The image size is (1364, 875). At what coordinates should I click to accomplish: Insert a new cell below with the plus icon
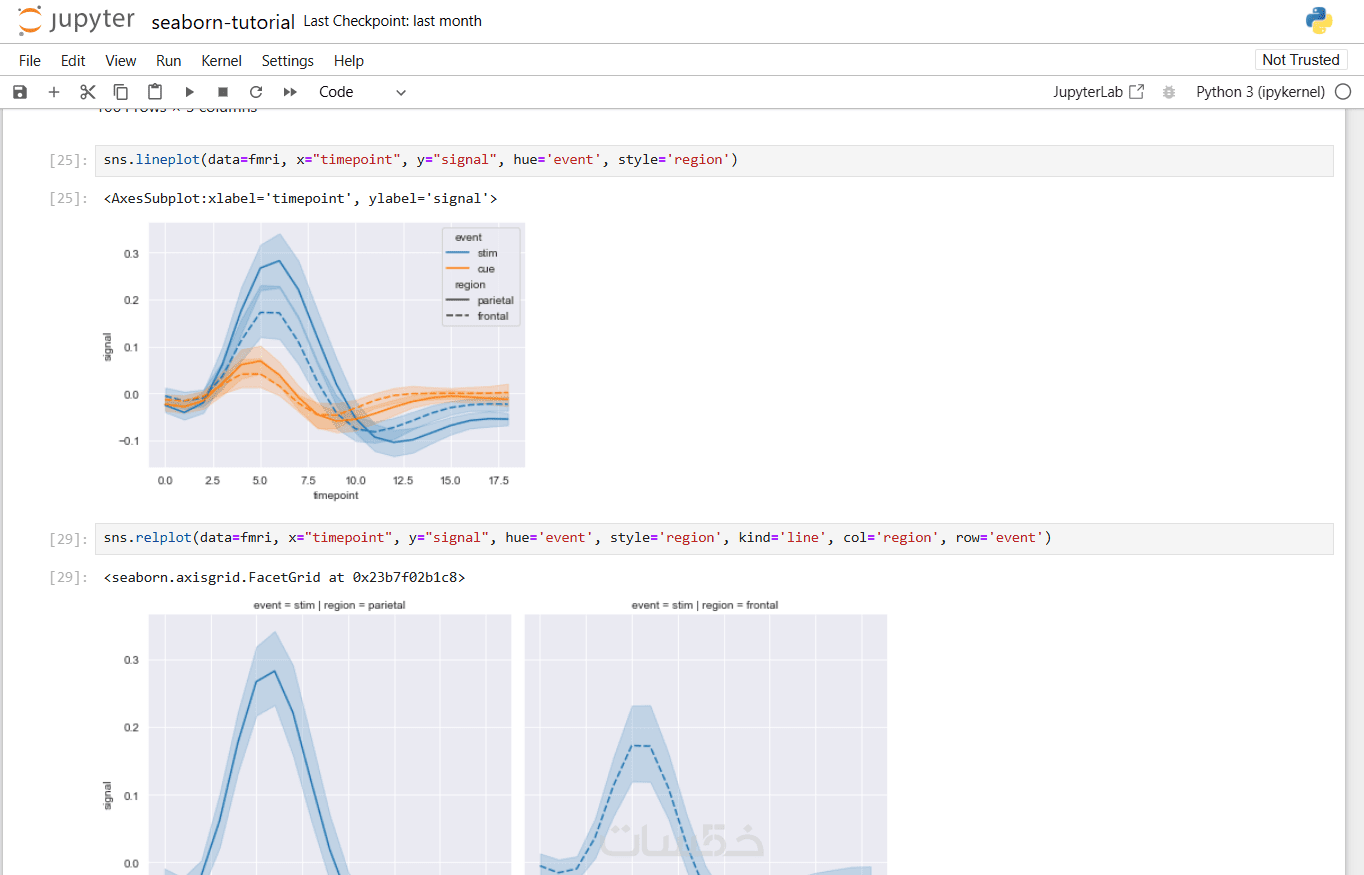click(54, 92)
